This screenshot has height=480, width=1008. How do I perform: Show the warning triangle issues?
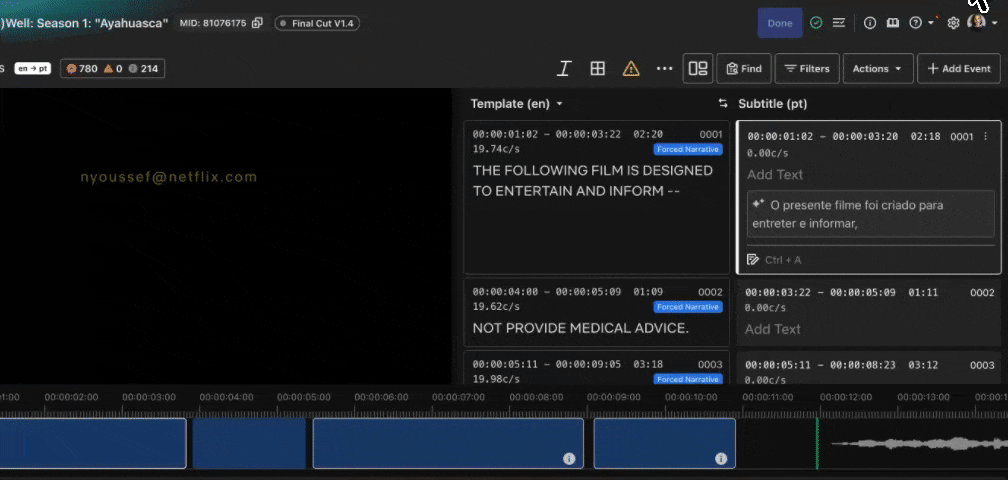(x=631, y=69)
